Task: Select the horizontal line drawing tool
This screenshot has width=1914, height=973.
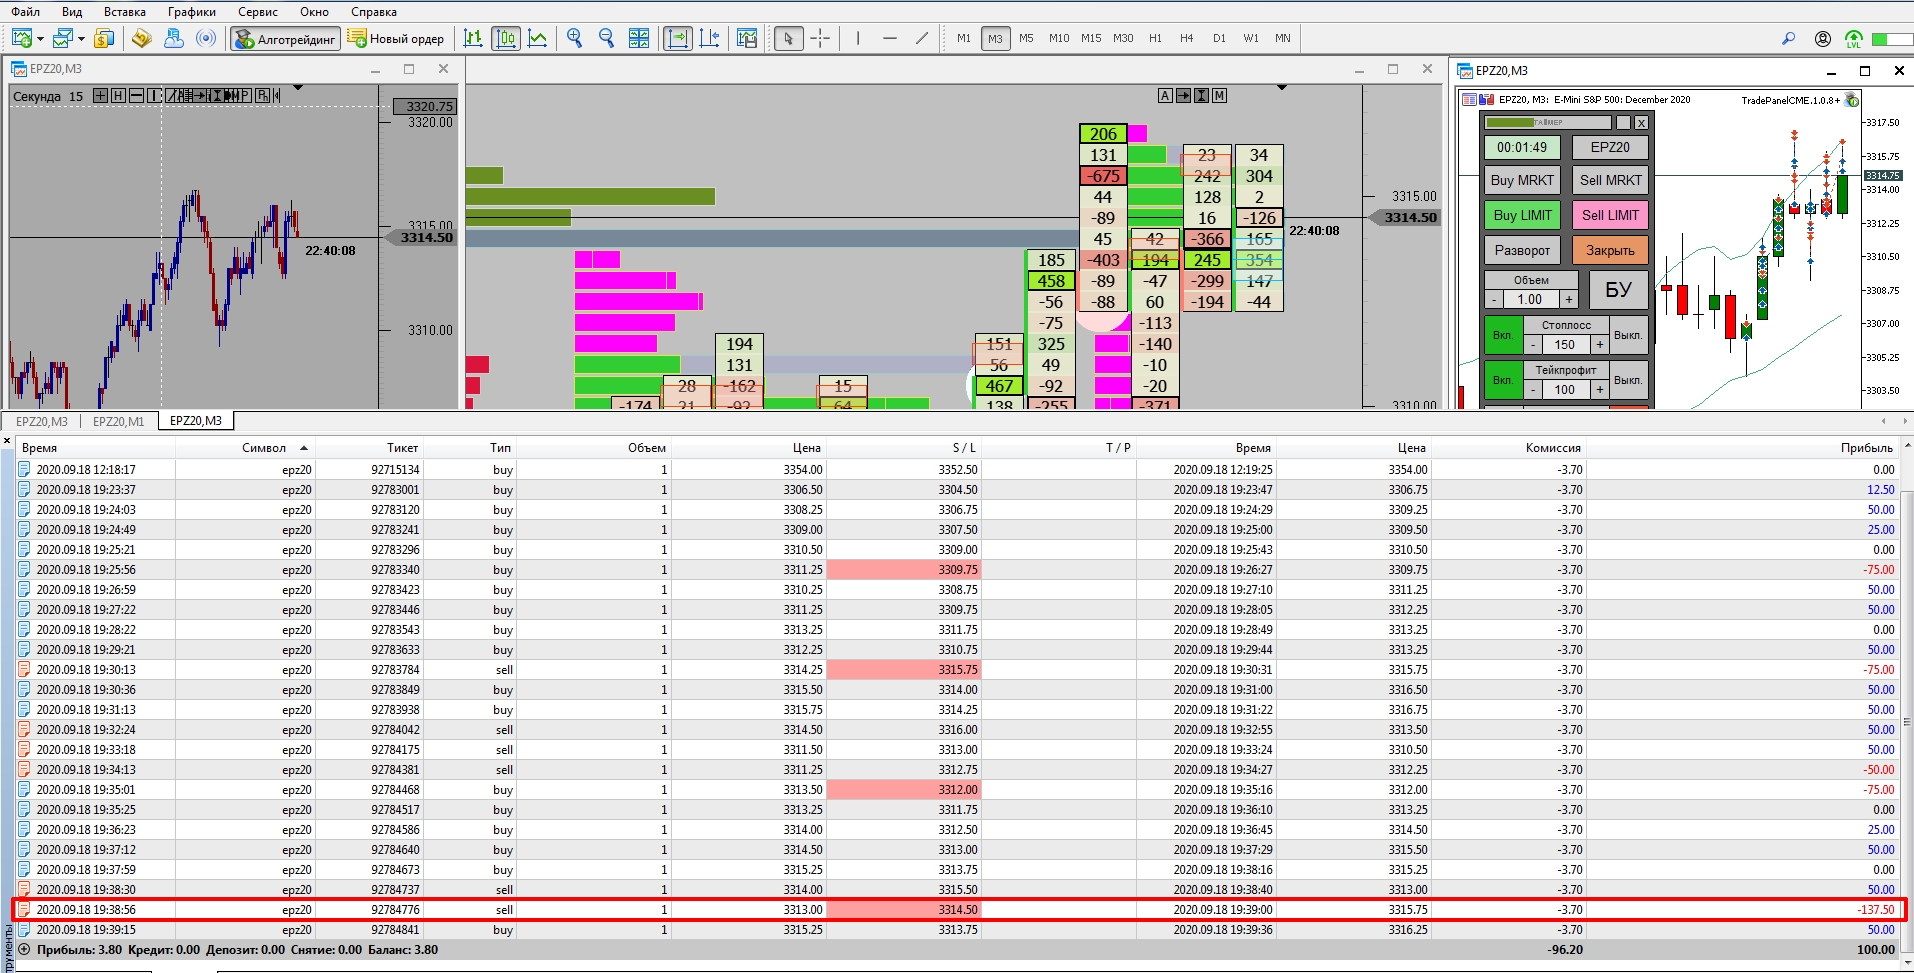Action: click(890, 38)
